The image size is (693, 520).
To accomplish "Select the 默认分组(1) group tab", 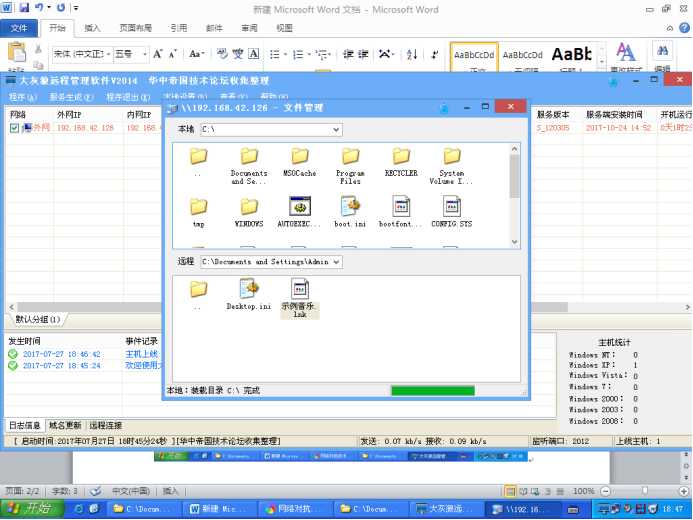I will pos(38,319).
